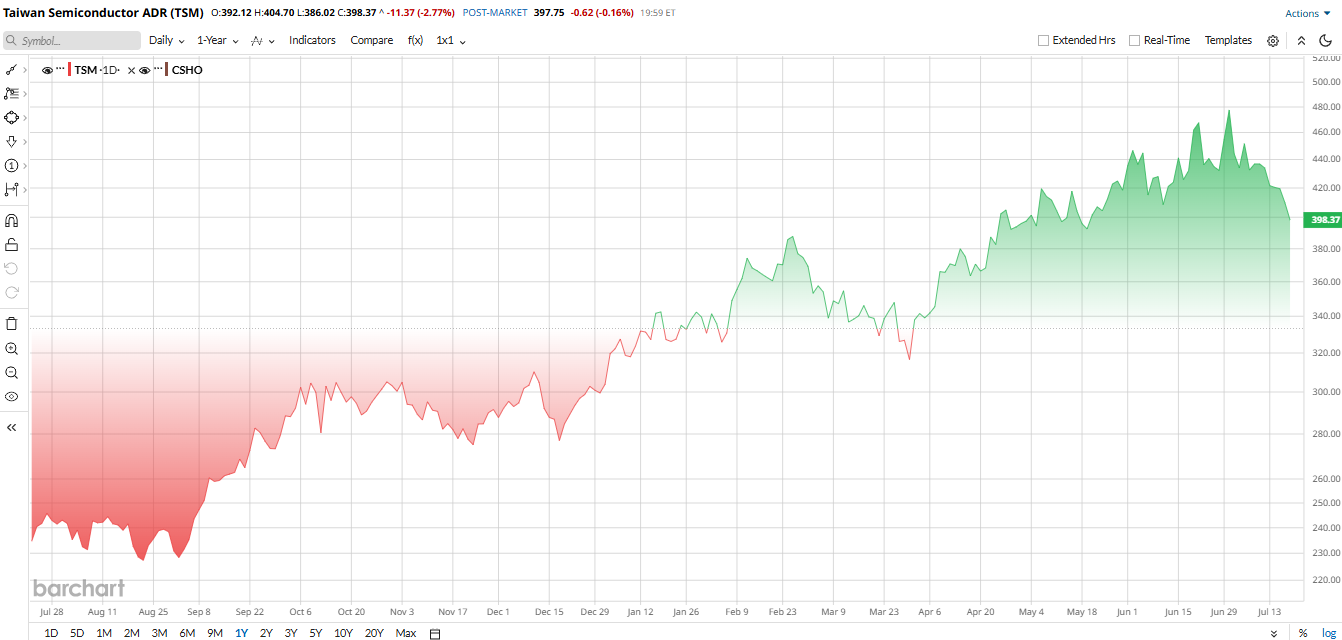Select the 10Y time range
The image size is (1342, 640).
[343, 633]
